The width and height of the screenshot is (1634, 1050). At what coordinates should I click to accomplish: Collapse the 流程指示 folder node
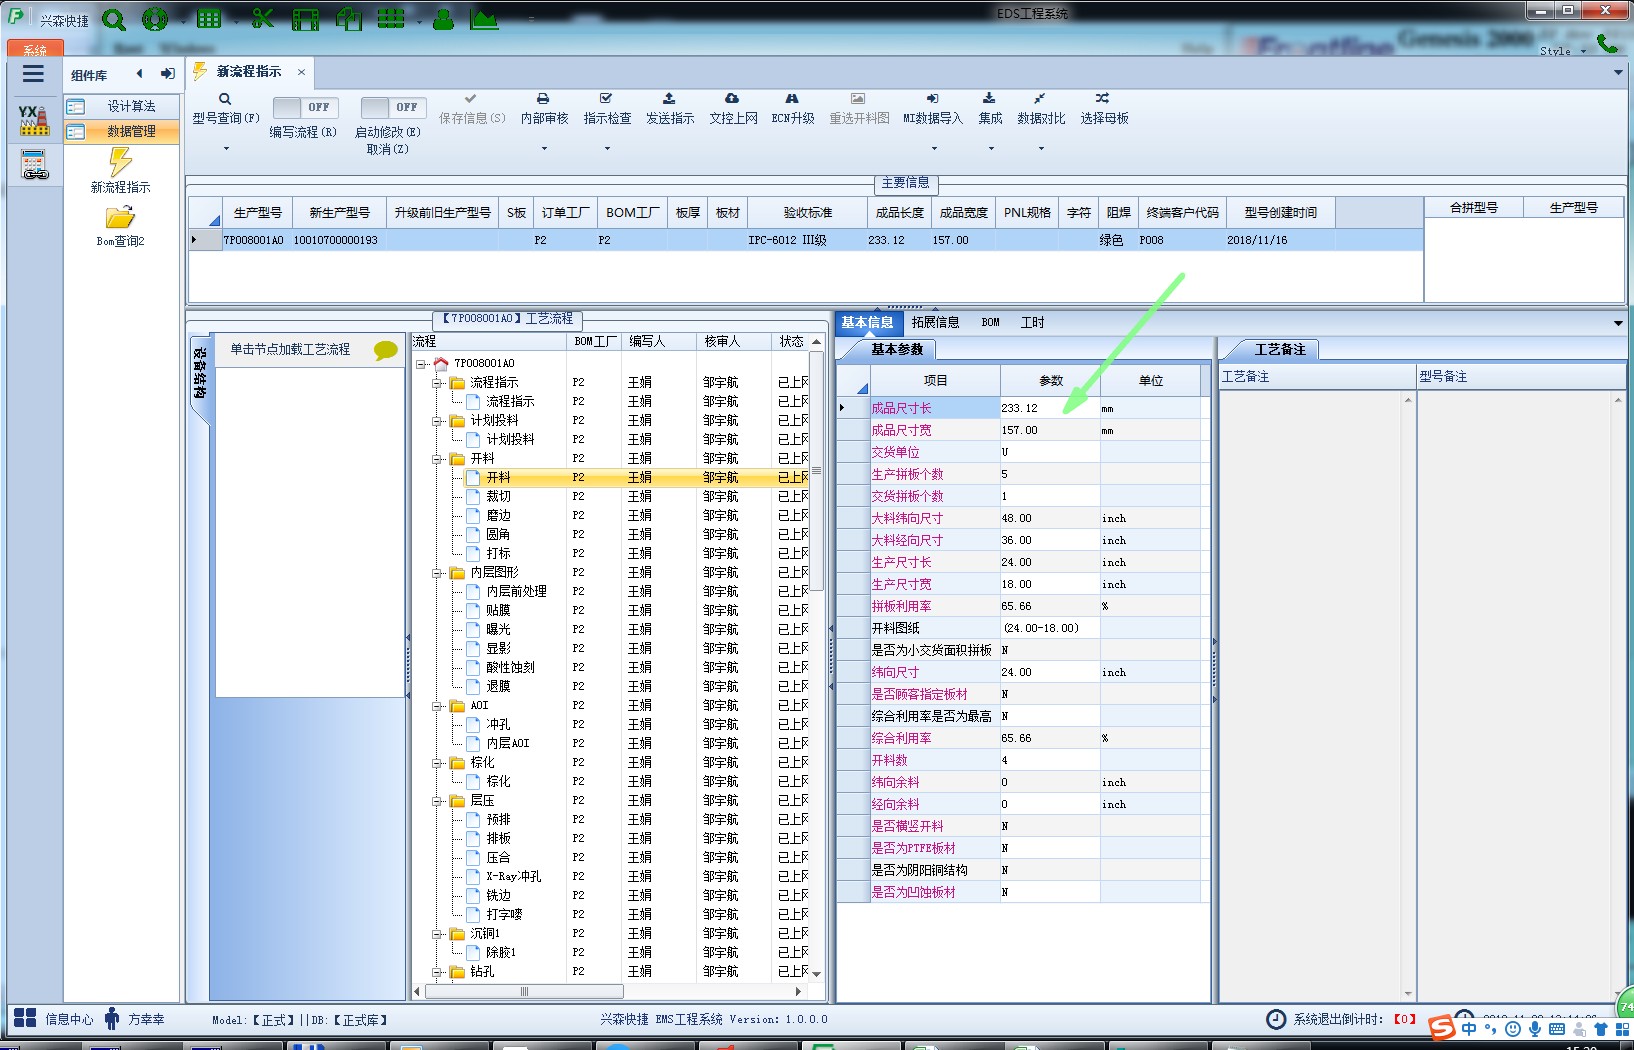click(438, 383)
